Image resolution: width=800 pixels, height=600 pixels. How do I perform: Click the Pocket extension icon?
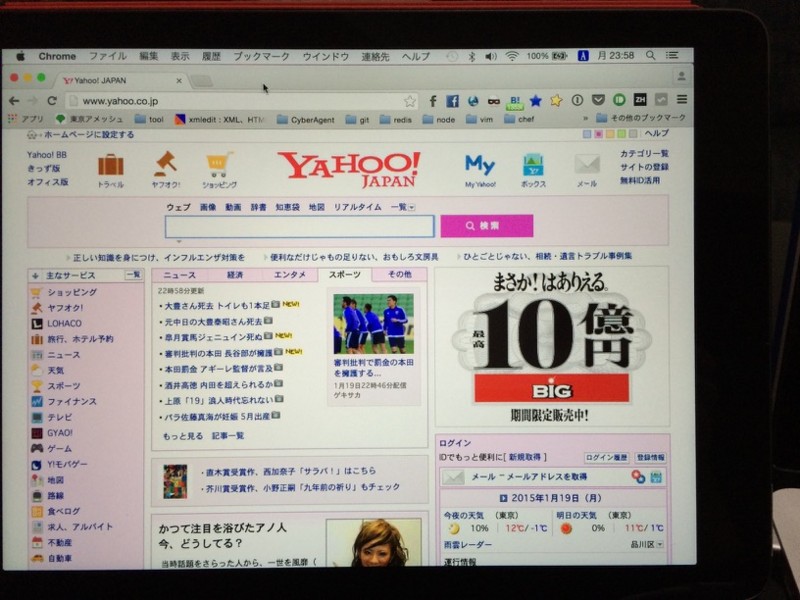click(x=598, y=99)
